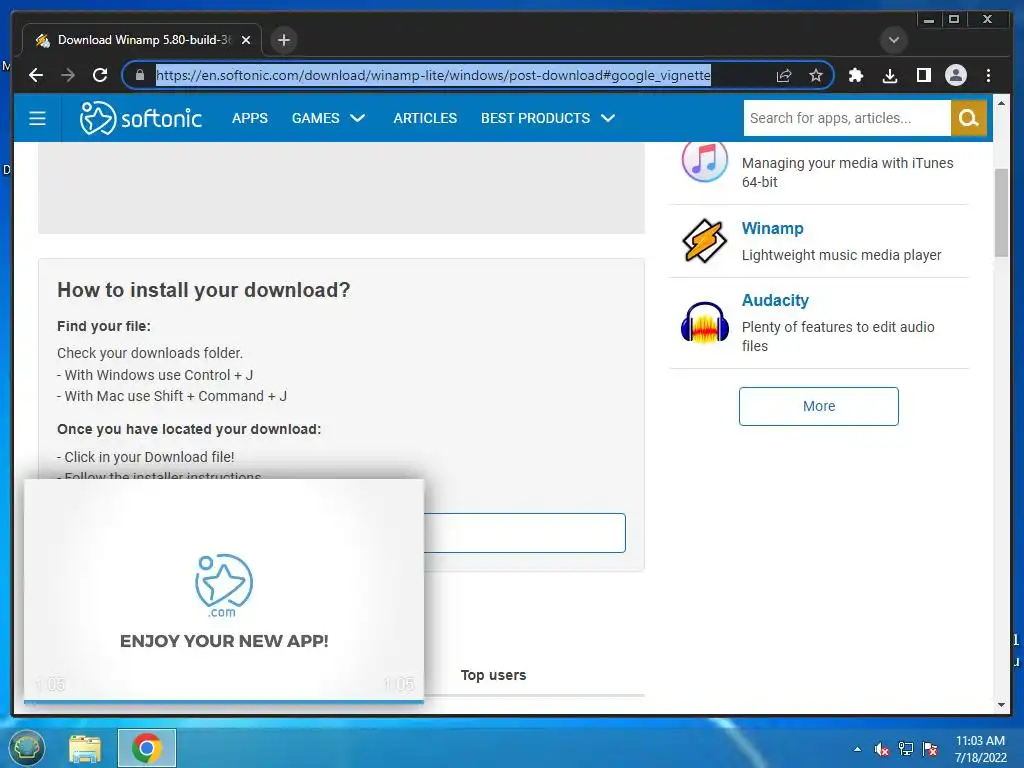The height and width of the screenshot is (768, 1024).
Task: Click the address bar URL
Action: [x=433, y=75]
